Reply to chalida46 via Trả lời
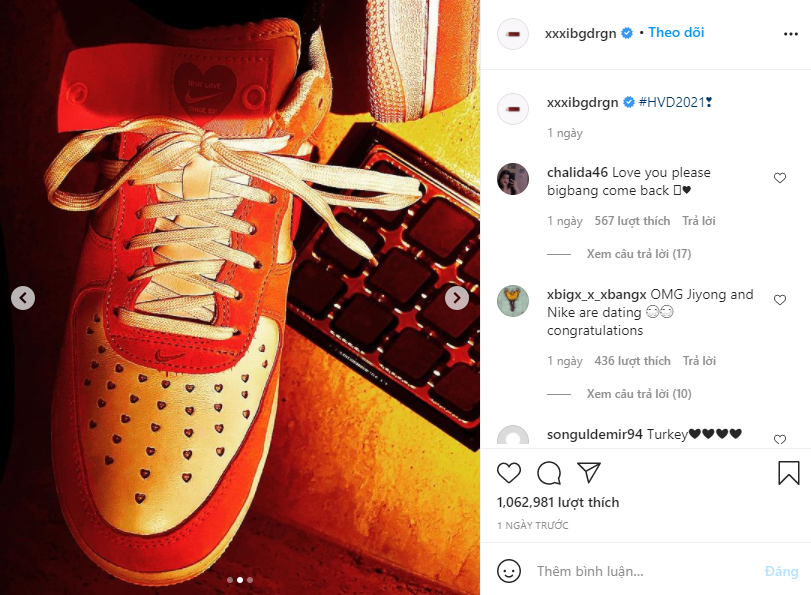 tap(698, 221)
